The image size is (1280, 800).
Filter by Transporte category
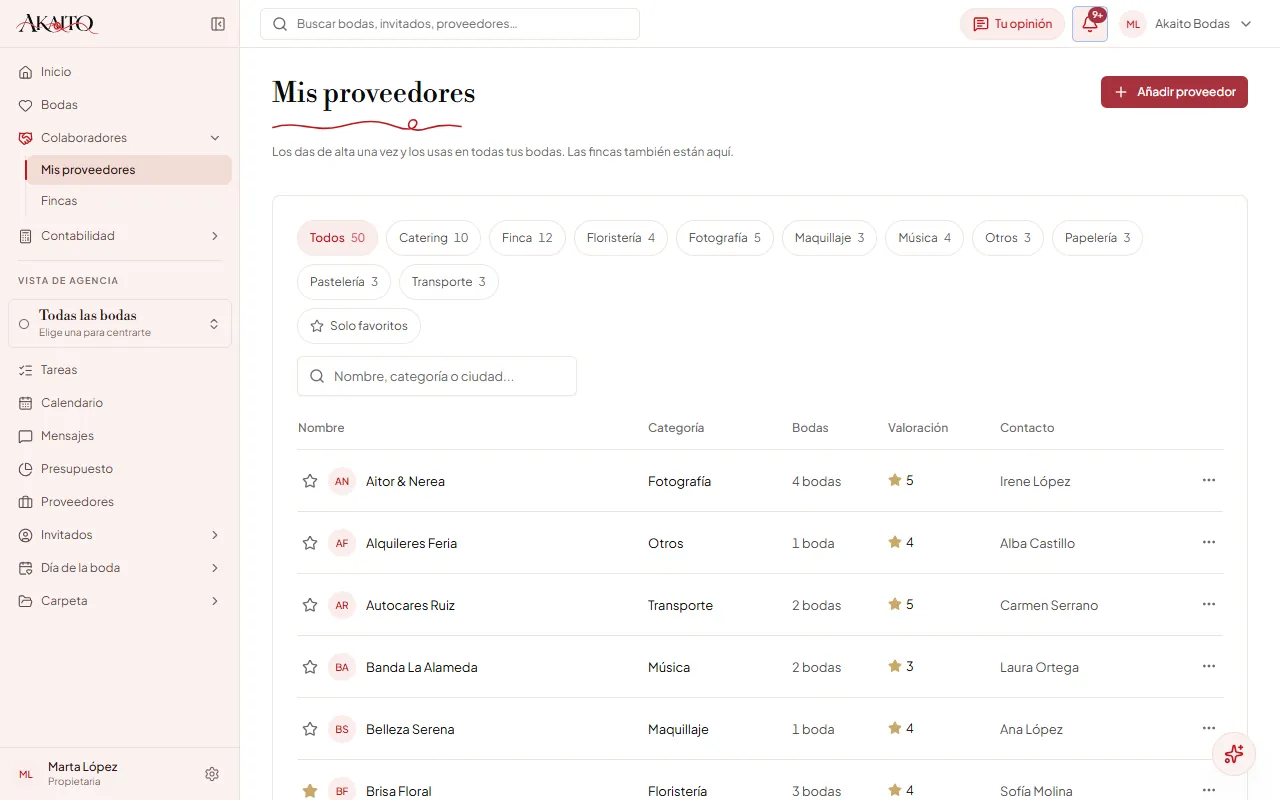tap(448, 282)
